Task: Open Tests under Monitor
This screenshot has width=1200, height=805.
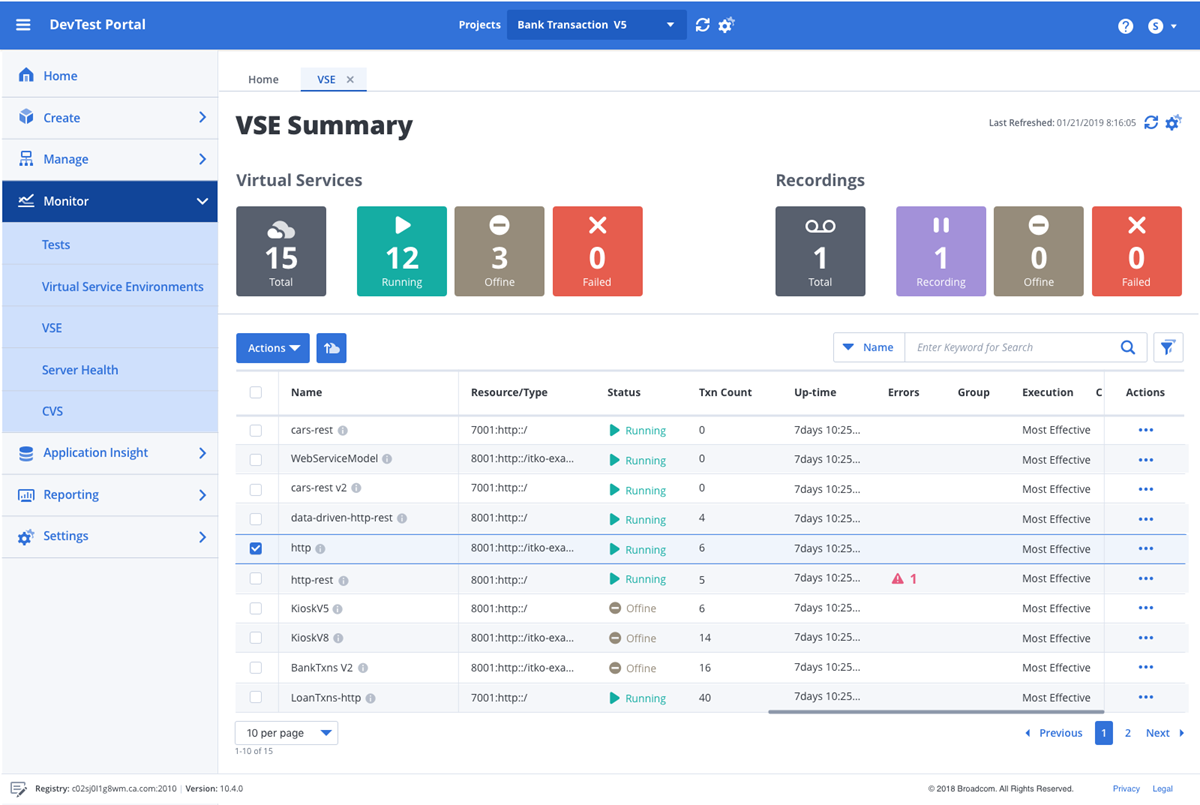Action: pyautogui.click(x=110, y=245)
